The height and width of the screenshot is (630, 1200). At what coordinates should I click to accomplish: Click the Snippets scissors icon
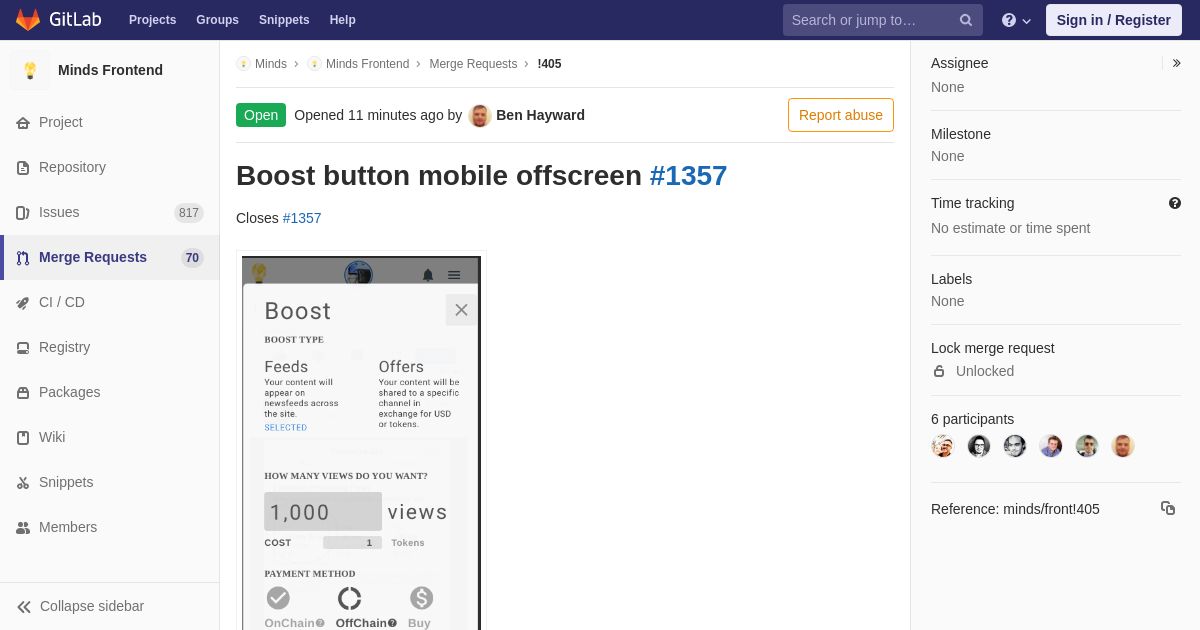[23, 482]
